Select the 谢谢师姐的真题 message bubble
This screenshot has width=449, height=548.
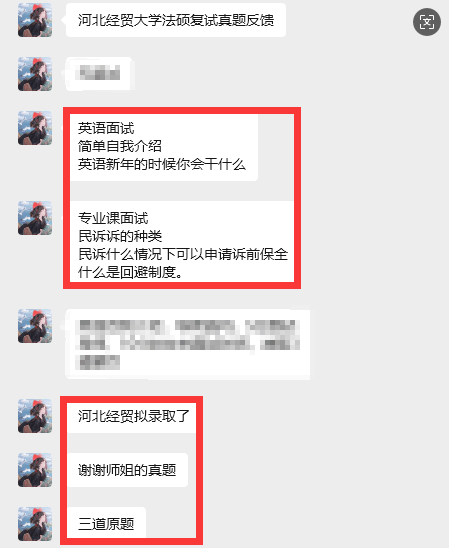coord(127,470)
